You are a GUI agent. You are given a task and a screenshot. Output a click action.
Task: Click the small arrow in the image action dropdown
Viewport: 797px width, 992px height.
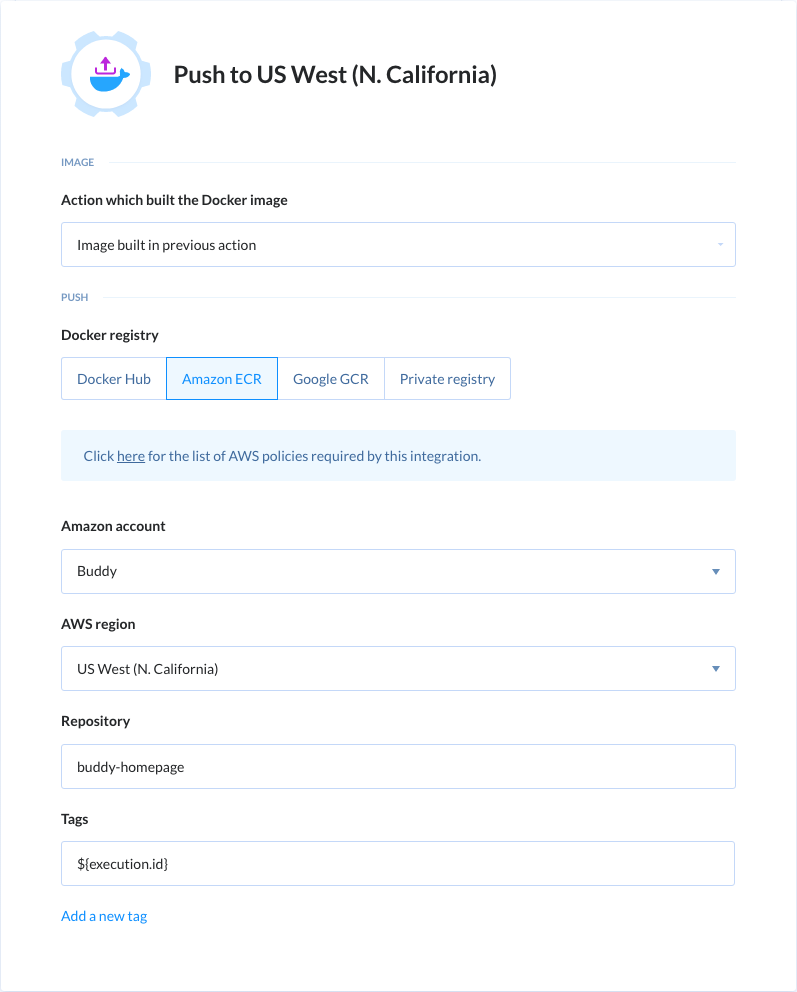(x=720, y=245)
